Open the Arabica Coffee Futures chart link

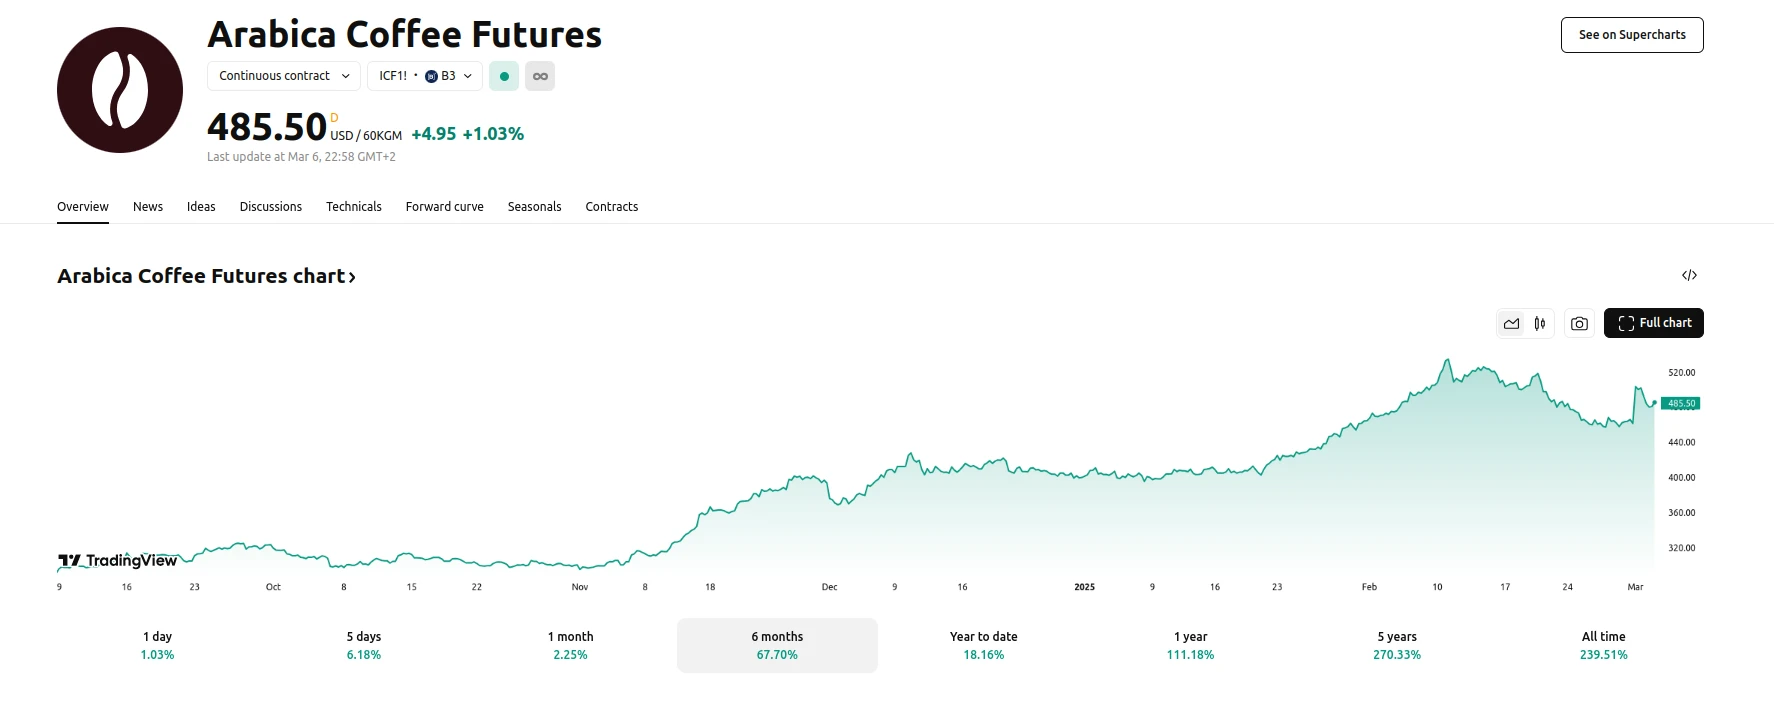coord(206,276)
